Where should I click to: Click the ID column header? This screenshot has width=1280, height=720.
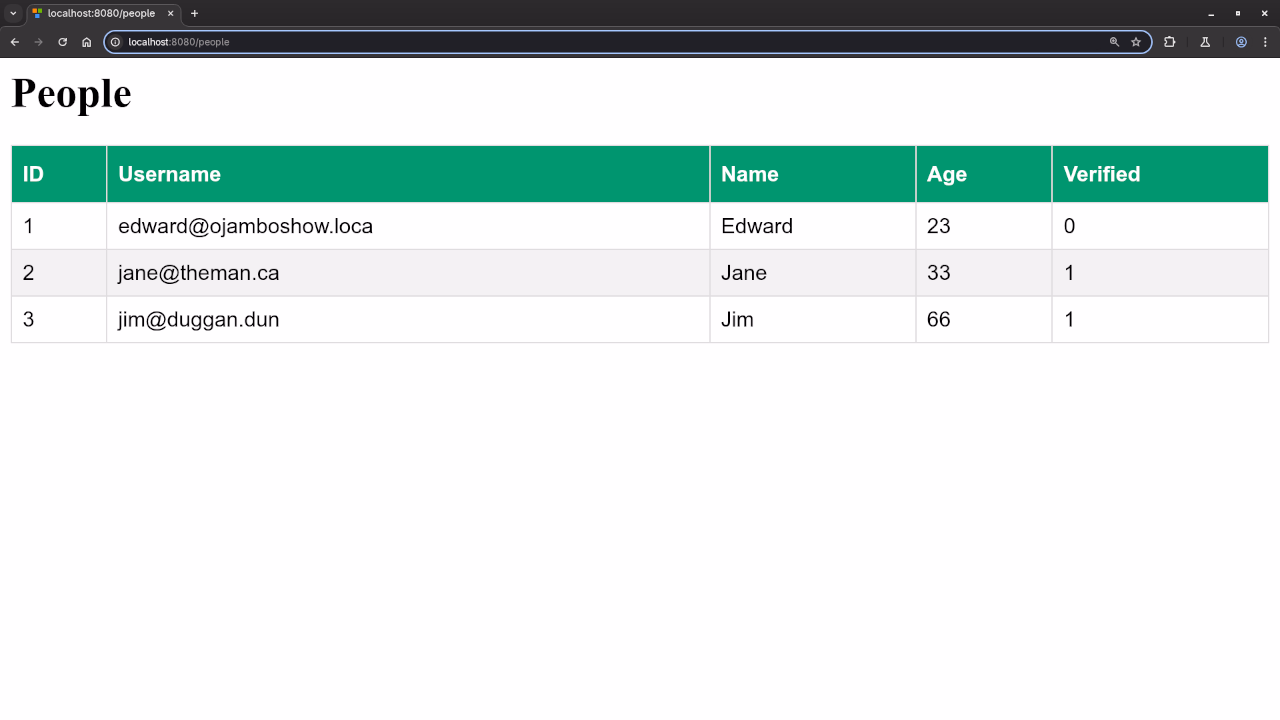(x=59, y=174)
